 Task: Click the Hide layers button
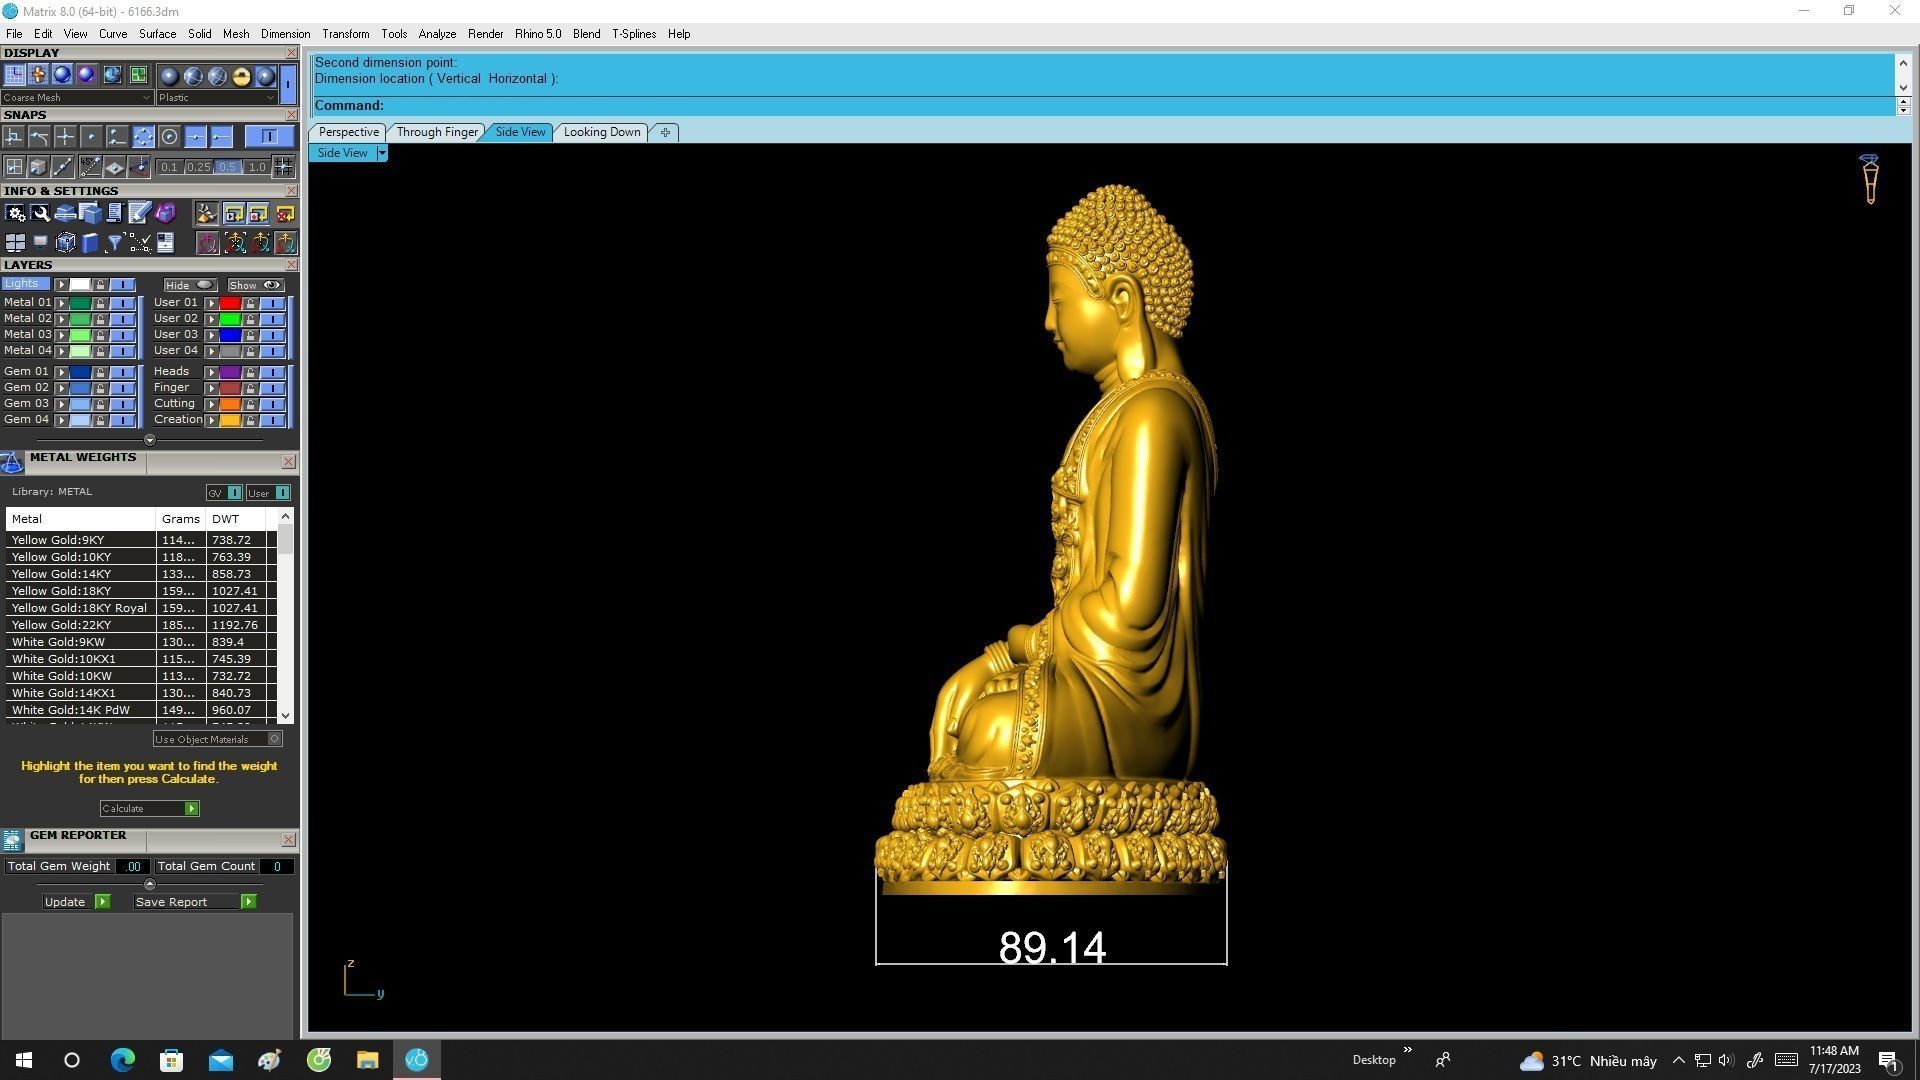click(190, 285)
